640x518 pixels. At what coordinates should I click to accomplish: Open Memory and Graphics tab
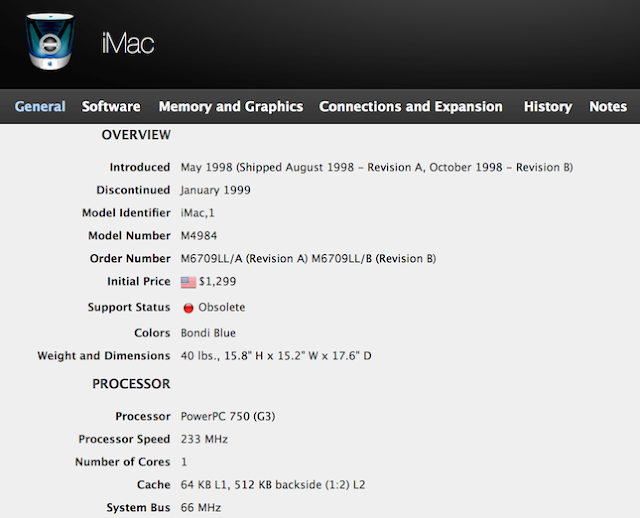(x=231, y=107)
